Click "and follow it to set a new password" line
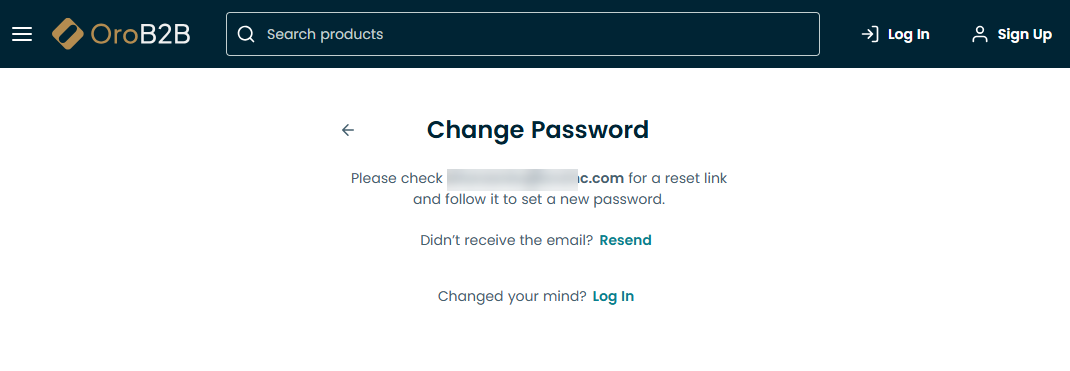Viewport: 1070px width, 371px height. point(538,200)
